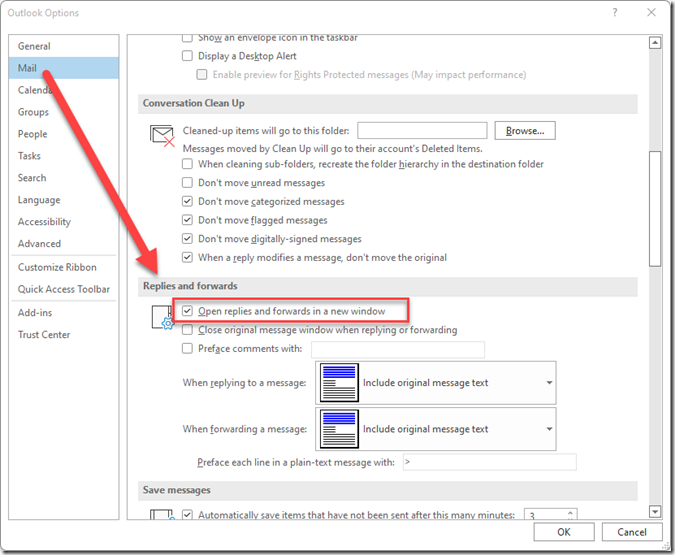Enable Close original message window when replying

187,330
